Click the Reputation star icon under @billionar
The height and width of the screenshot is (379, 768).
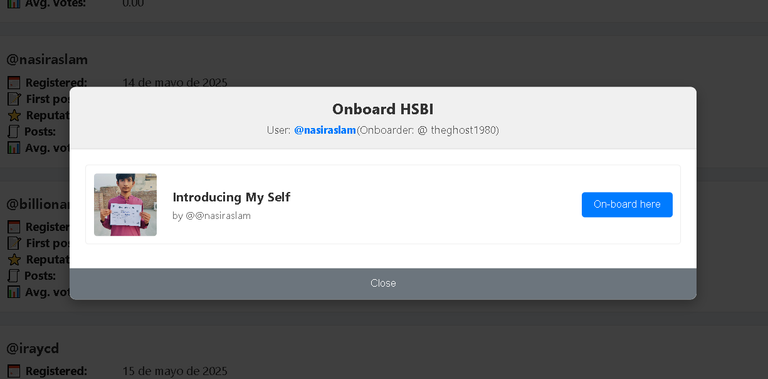tap(14, 260)
